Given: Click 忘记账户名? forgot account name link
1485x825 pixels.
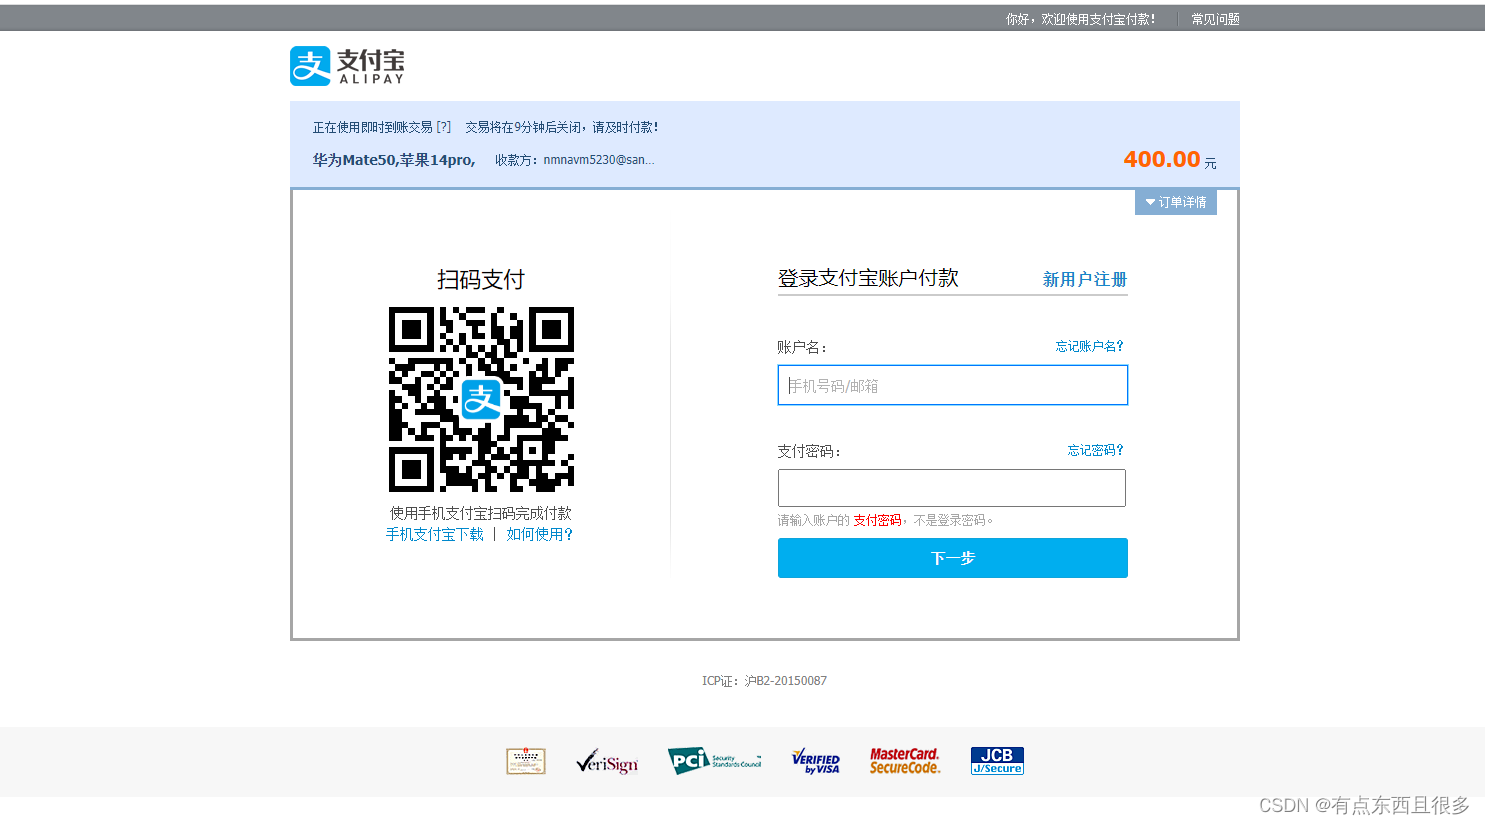Looking at the screenshot, I should [x=1089, y=346].
